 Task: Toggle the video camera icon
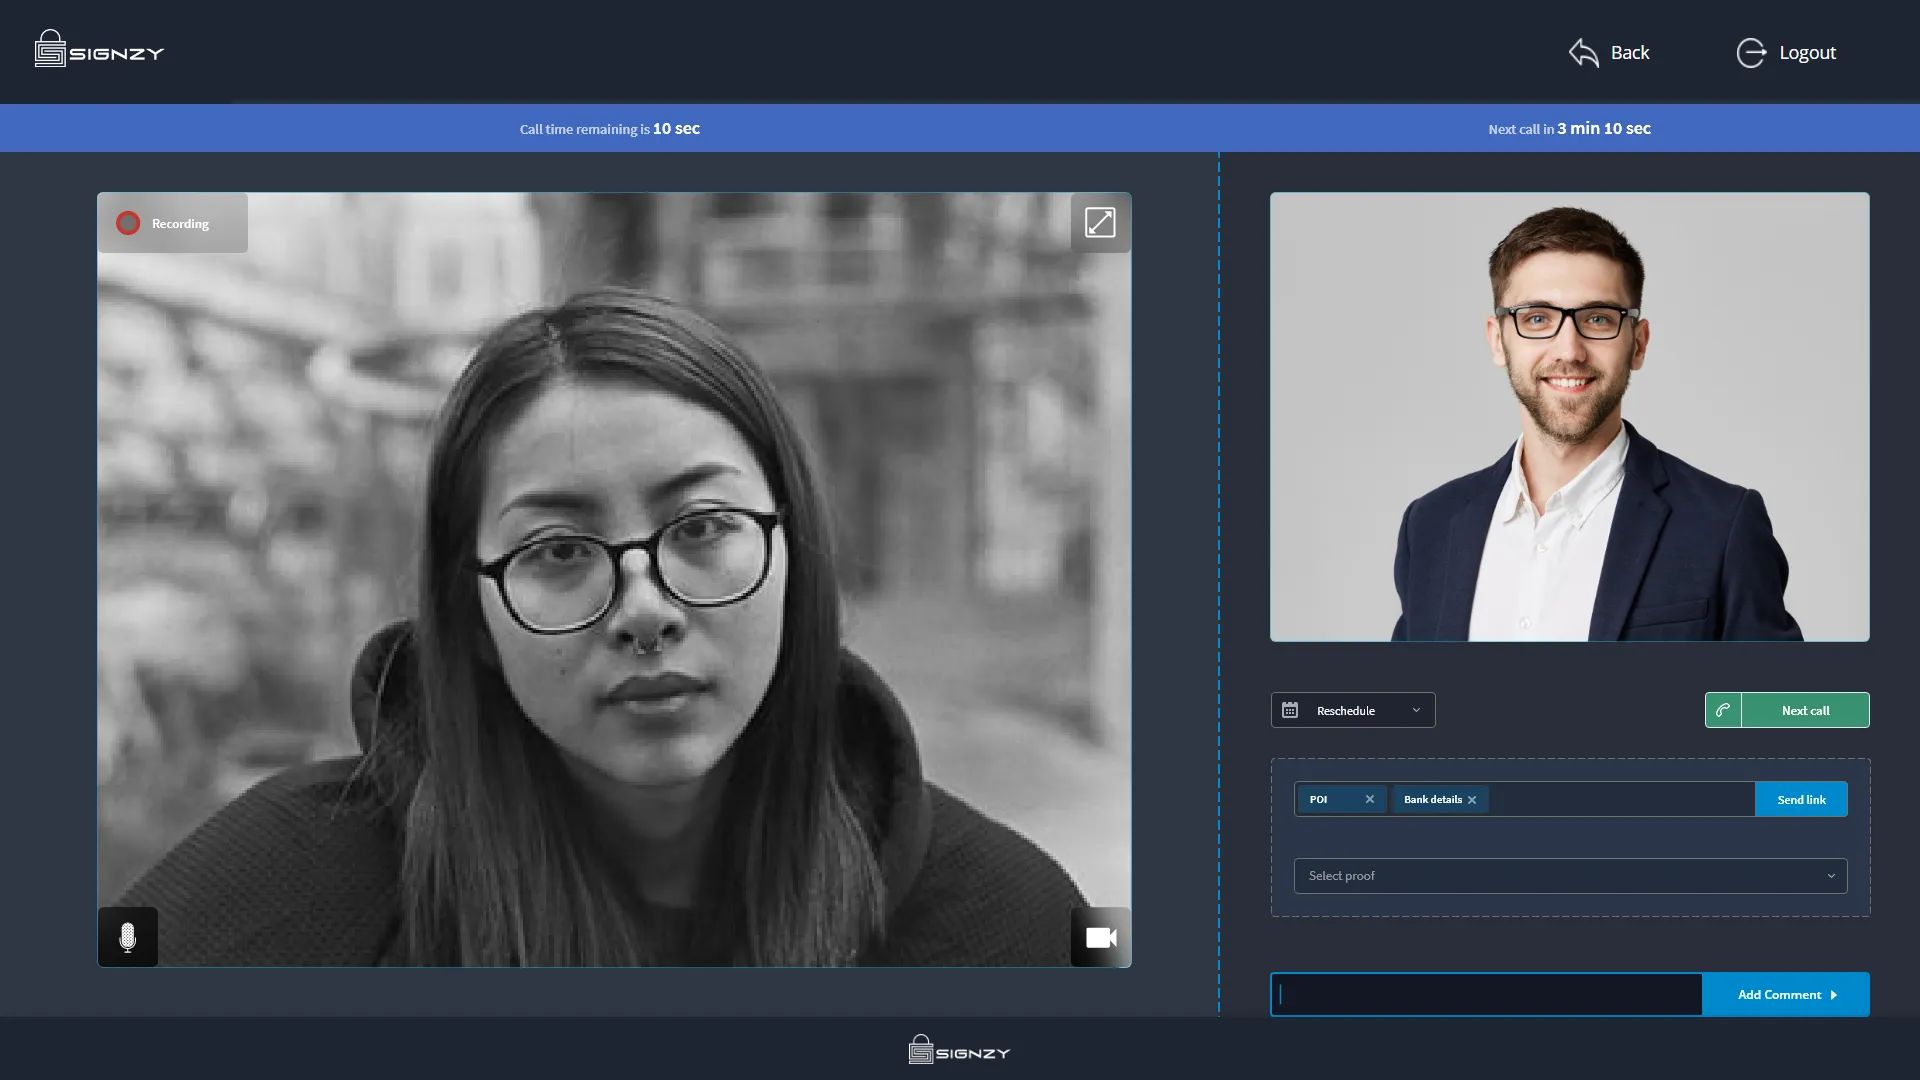pyautogui.click(x=1100, y=937)
